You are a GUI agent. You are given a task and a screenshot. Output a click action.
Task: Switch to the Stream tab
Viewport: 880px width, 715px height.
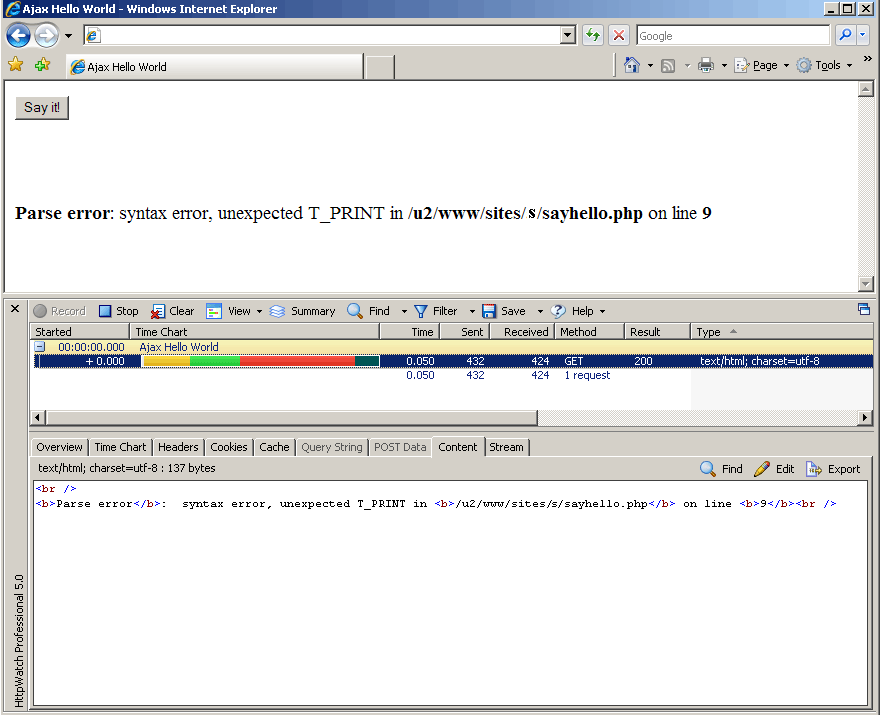(x=506, y=447)
